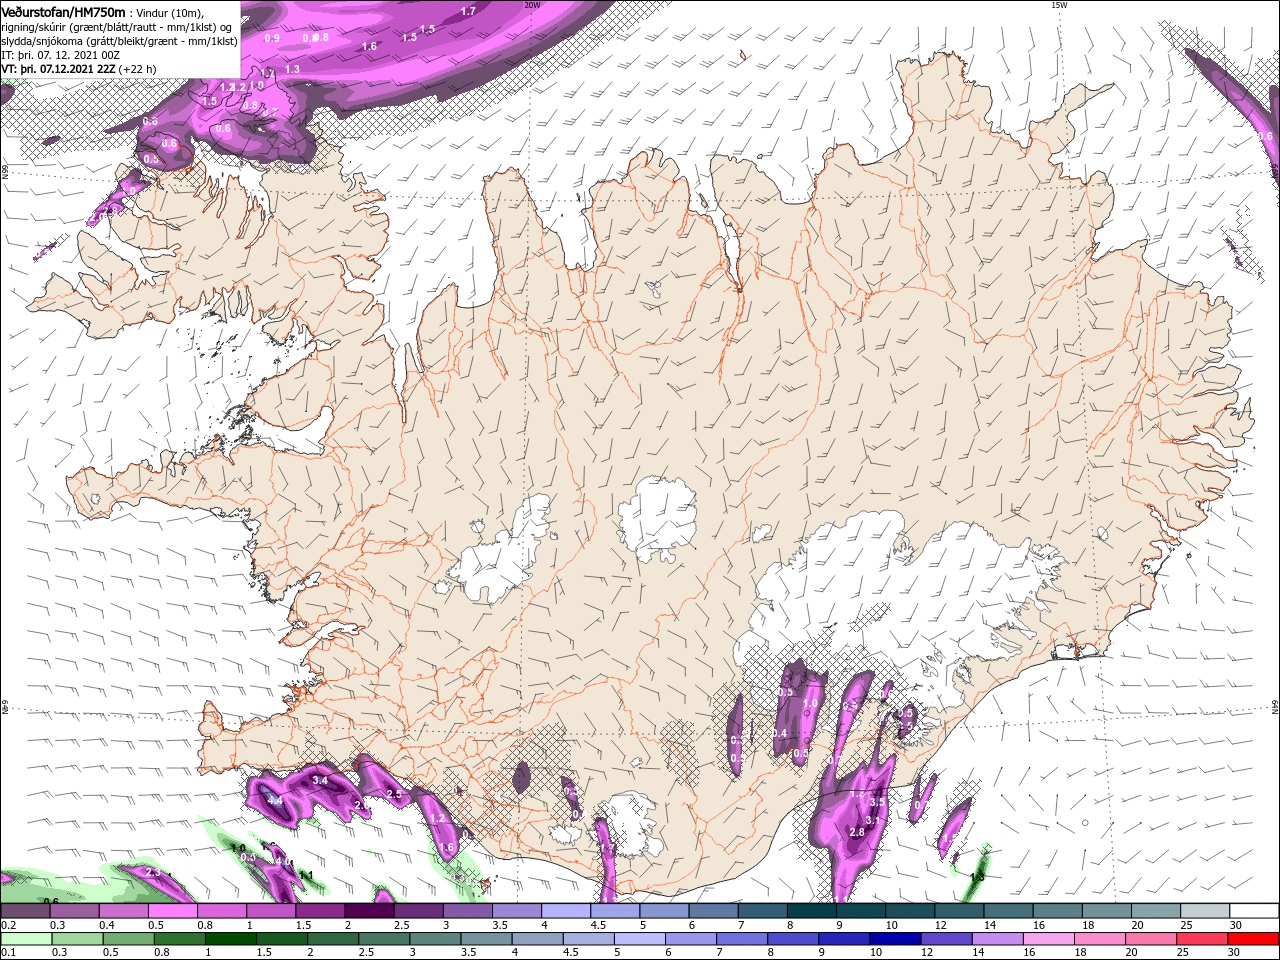The height and width of the screenshot is (960, 1280).
Task: Select upper legend swatch 0.2–0.3 dusky purple
Action: click(x=25, y=911)
